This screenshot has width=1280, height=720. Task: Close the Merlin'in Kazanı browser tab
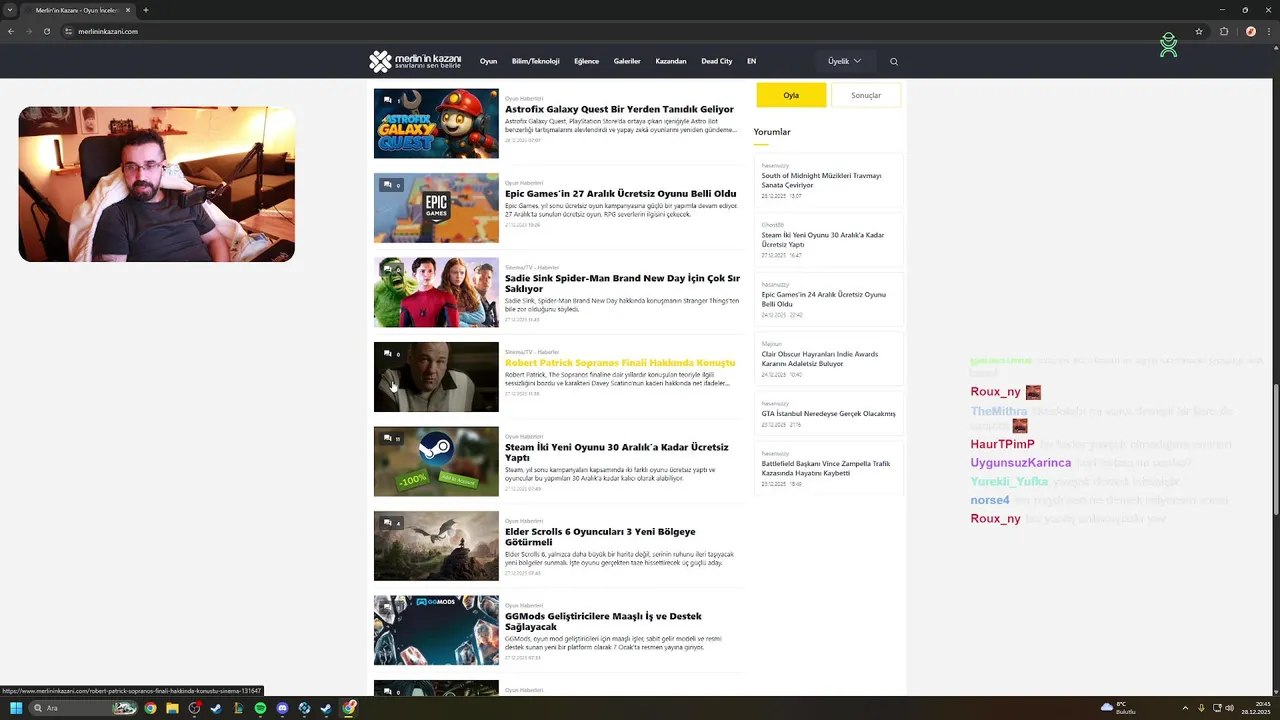[127, 10]
